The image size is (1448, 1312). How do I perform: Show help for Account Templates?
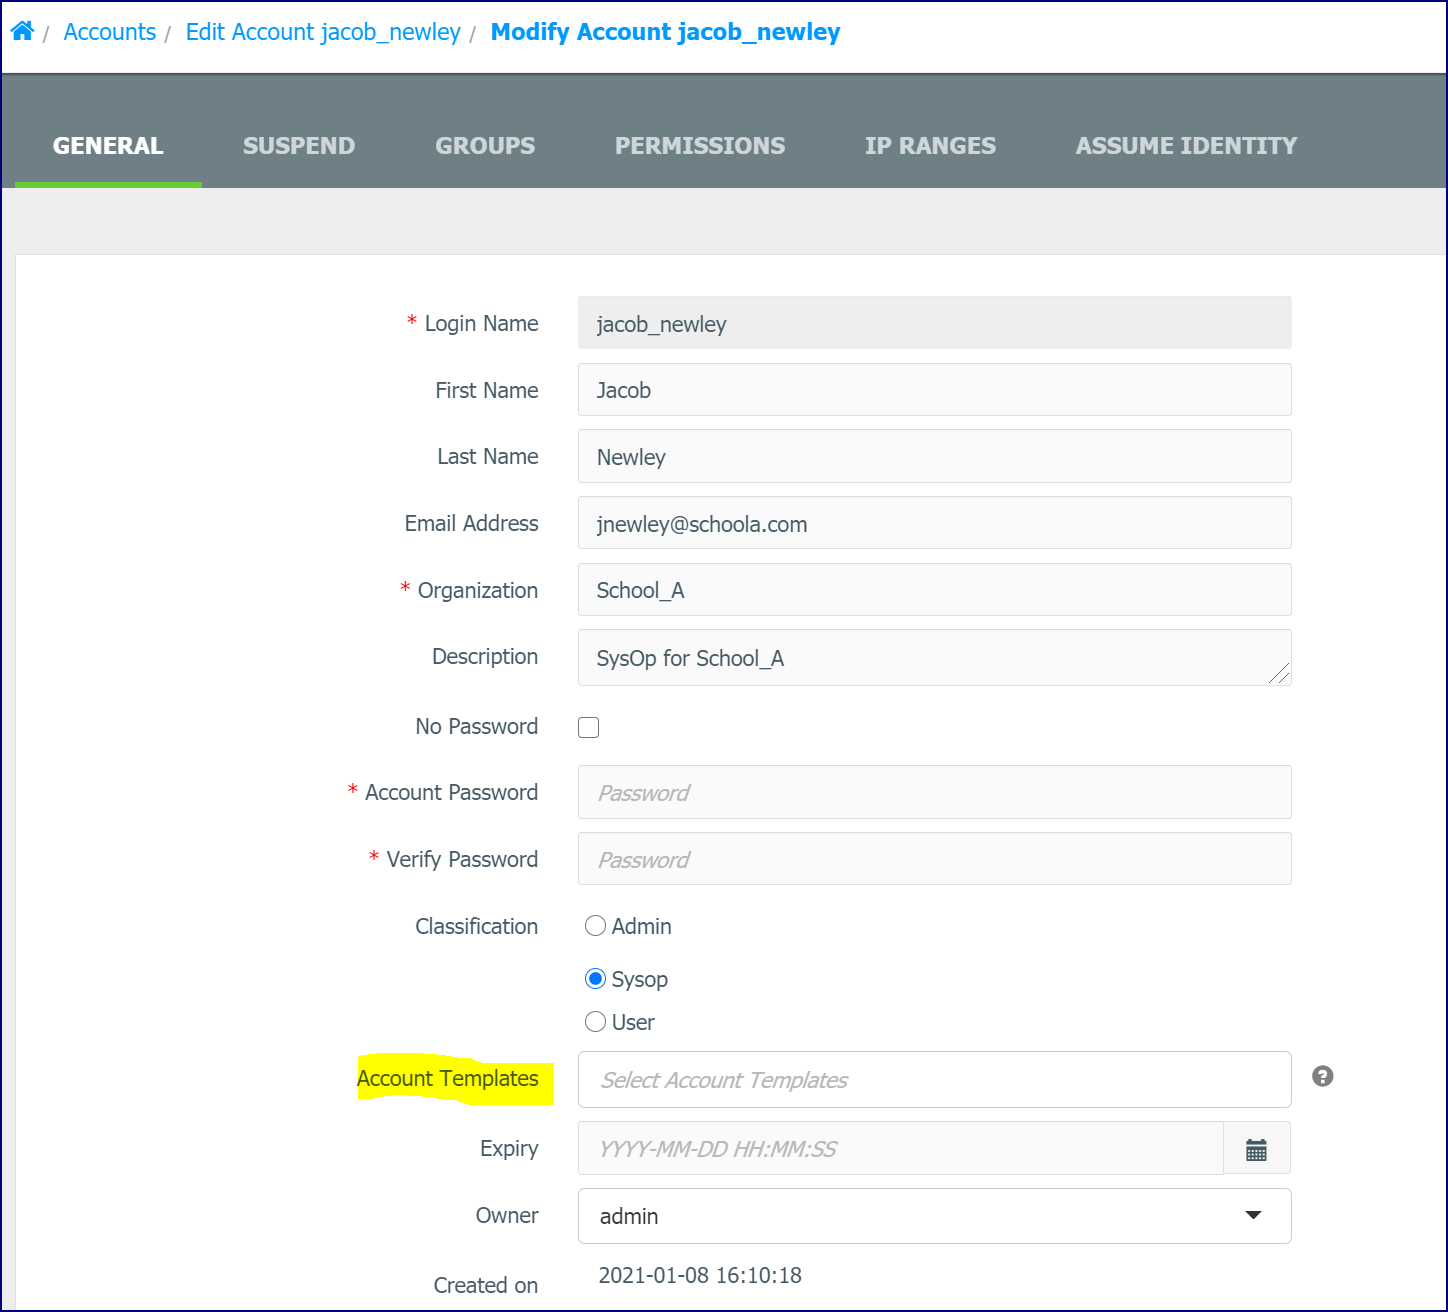point(1323,1076)
